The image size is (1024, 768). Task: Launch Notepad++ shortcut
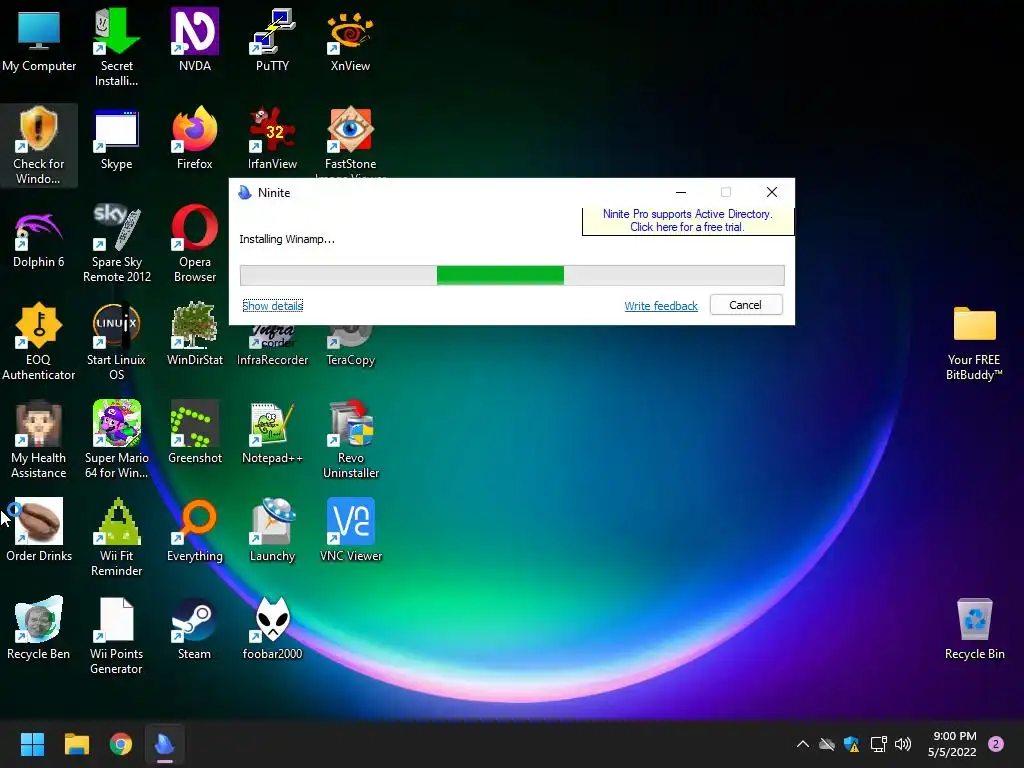272,432
